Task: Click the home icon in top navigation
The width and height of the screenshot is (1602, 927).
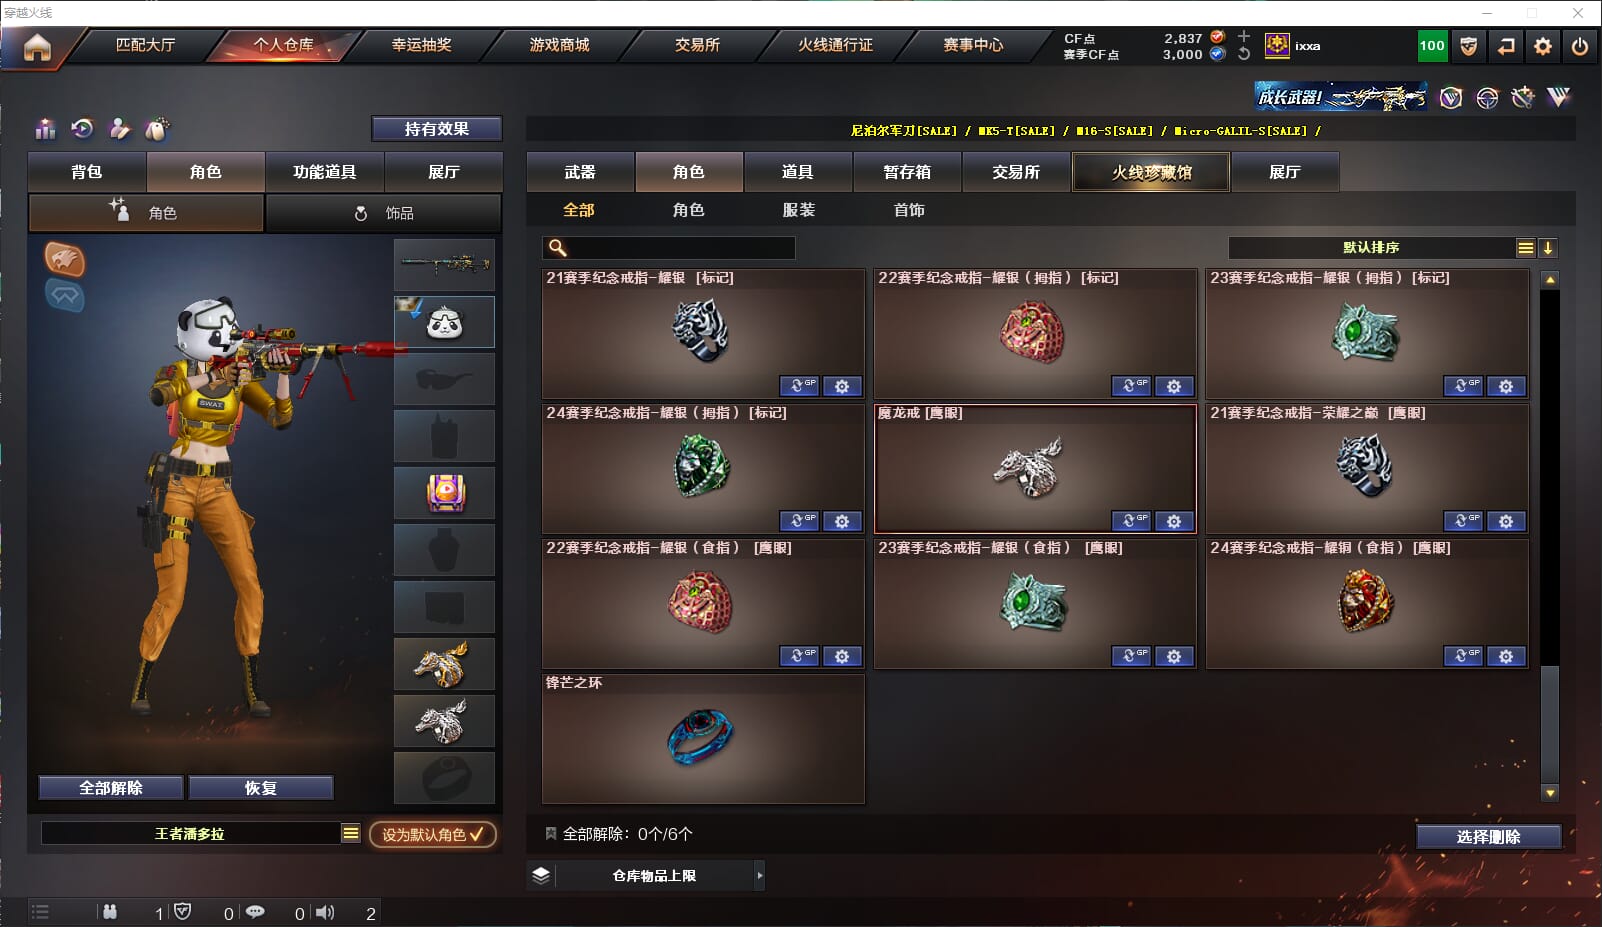Action: click(x=37, y=47)
